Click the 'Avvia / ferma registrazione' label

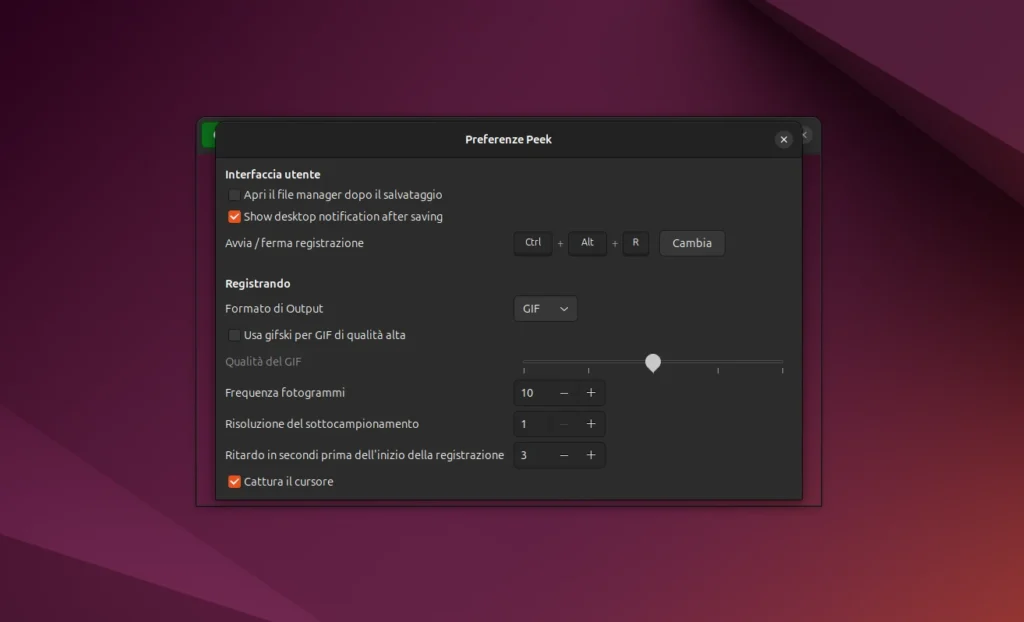point(294,243)
